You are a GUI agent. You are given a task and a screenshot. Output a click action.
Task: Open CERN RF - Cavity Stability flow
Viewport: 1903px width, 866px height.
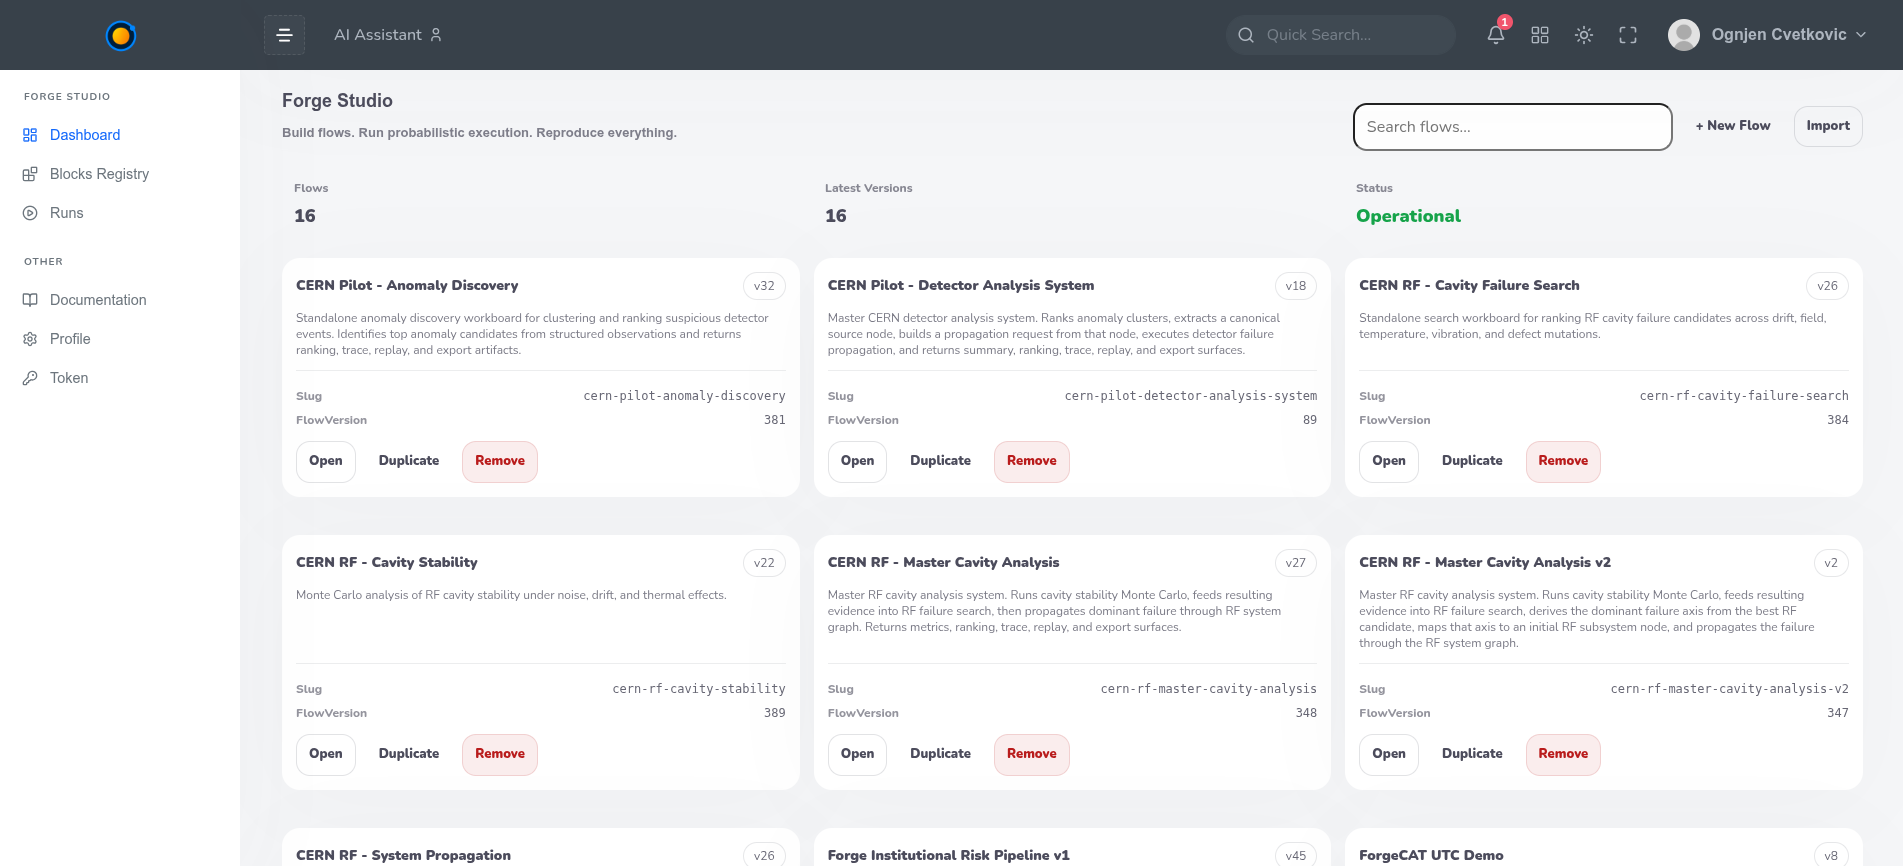pos(326,754)
